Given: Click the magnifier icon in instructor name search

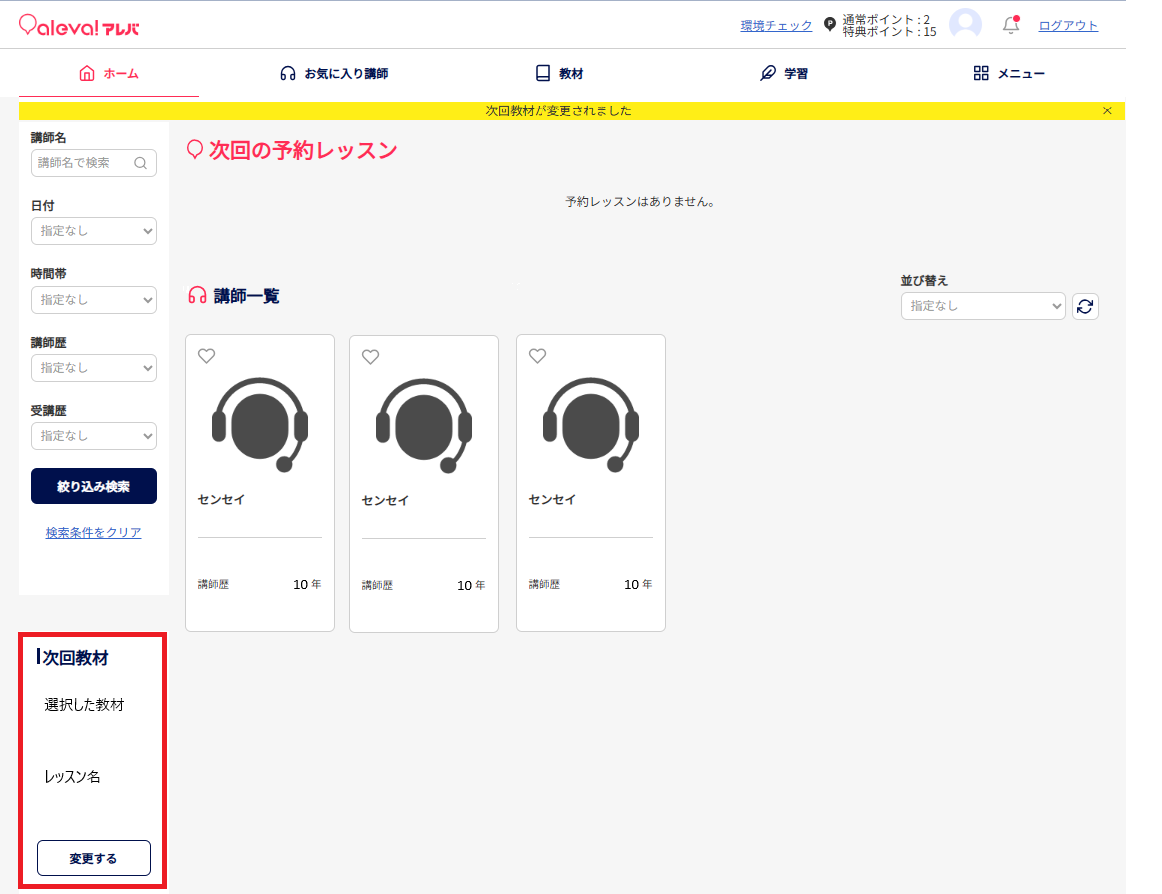Looking at the screenshot, I should click(x=141, y=163).
